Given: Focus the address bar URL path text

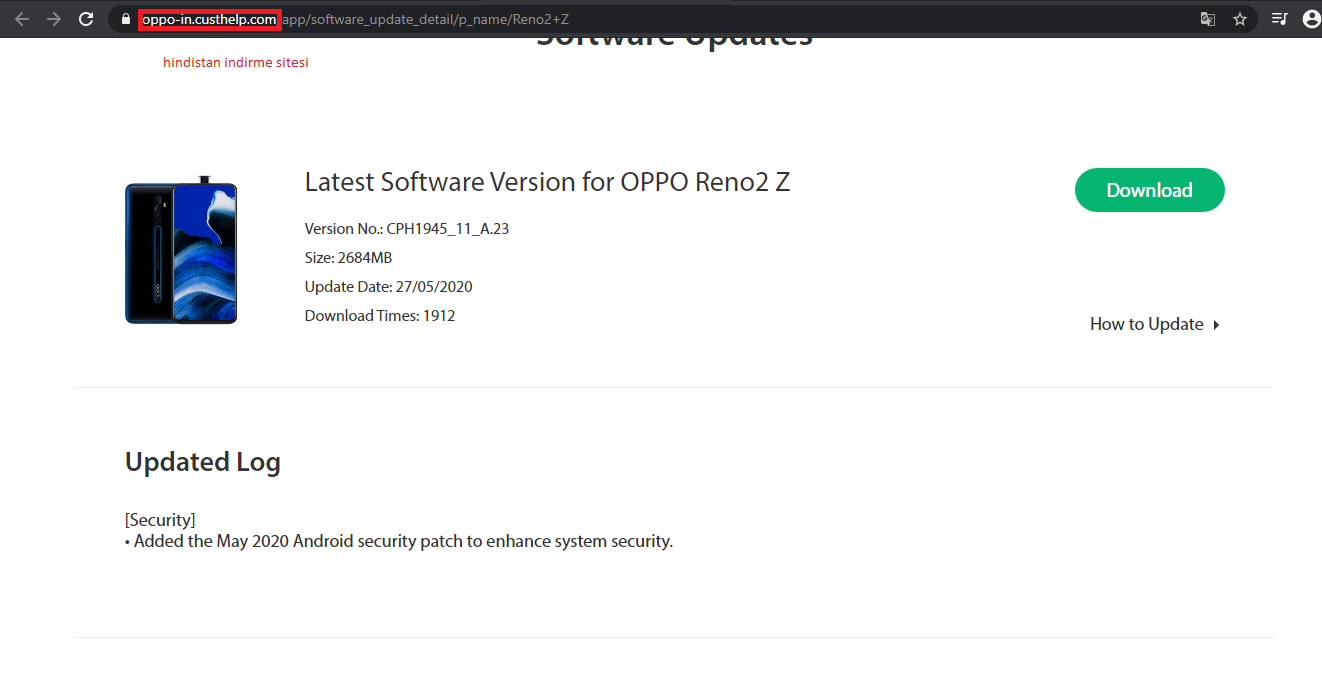Looking at the screenshot, I should 426,19.
